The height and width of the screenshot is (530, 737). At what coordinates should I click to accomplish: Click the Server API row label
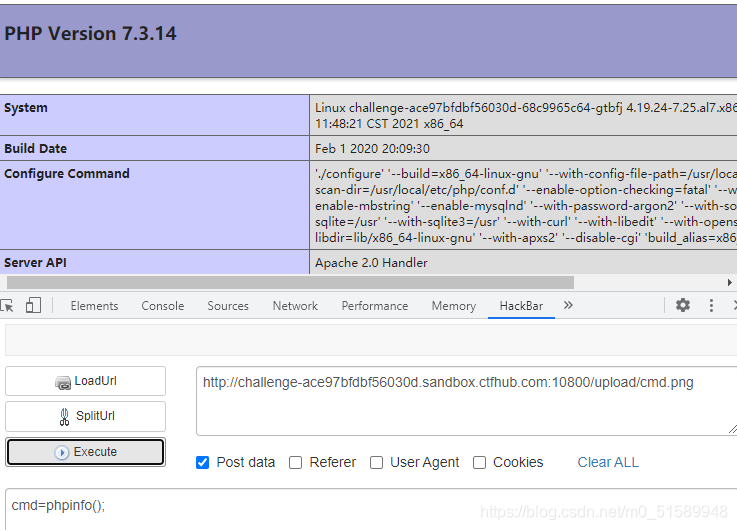[x=35, y=263]
